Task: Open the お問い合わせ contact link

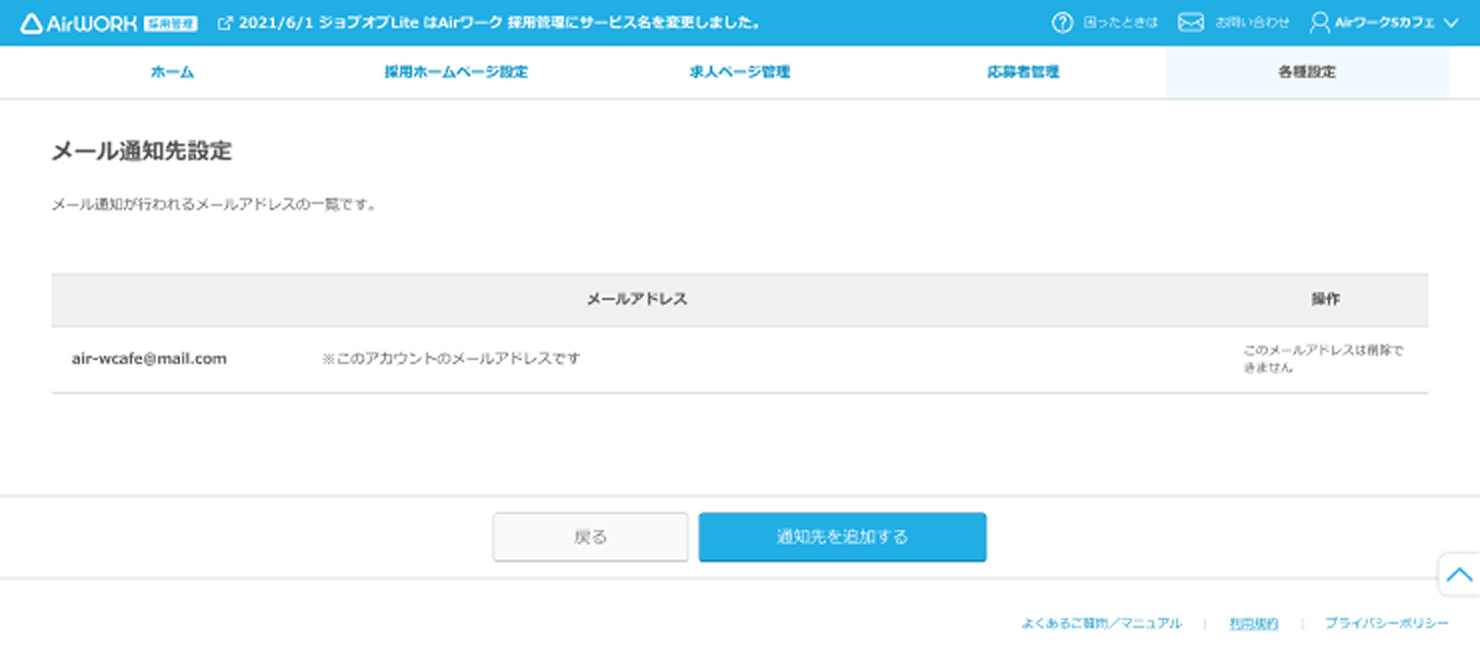Action: 1252,22
